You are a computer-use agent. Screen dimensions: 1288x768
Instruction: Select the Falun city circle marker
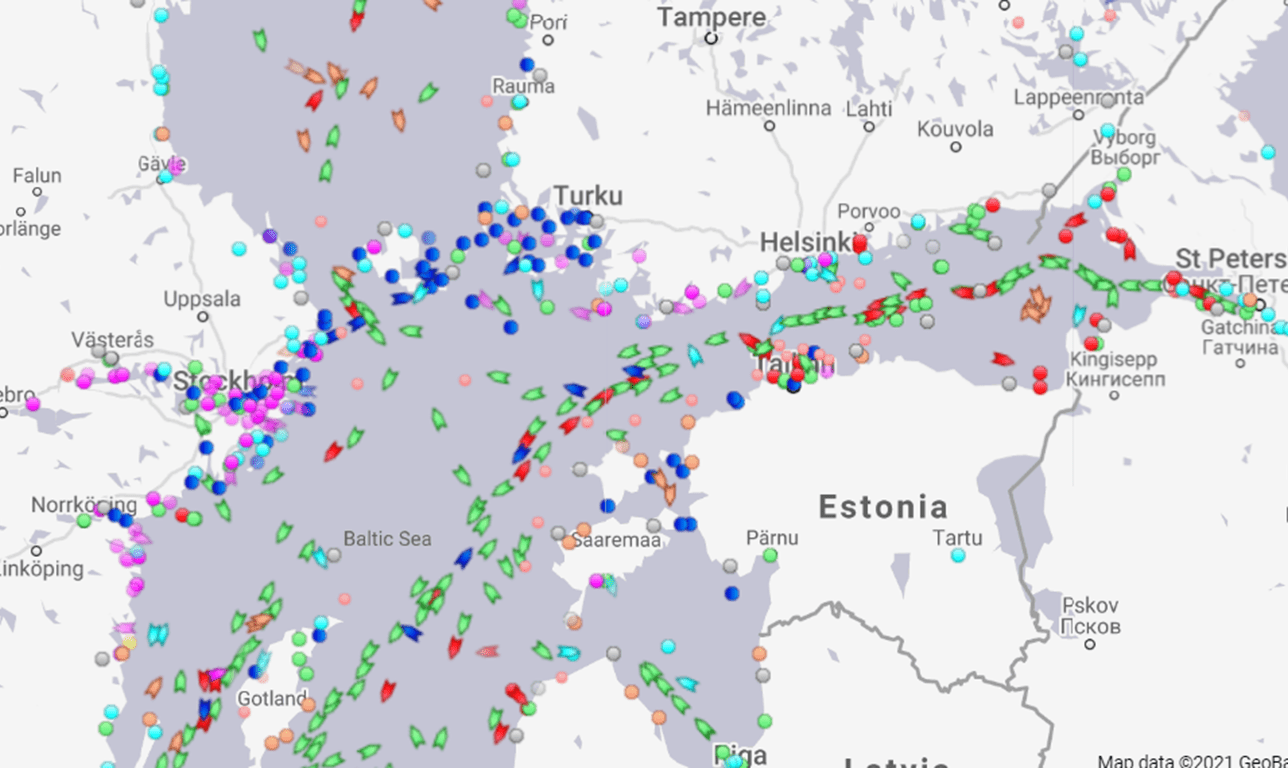pyautogui.click(x=39, y=192)
